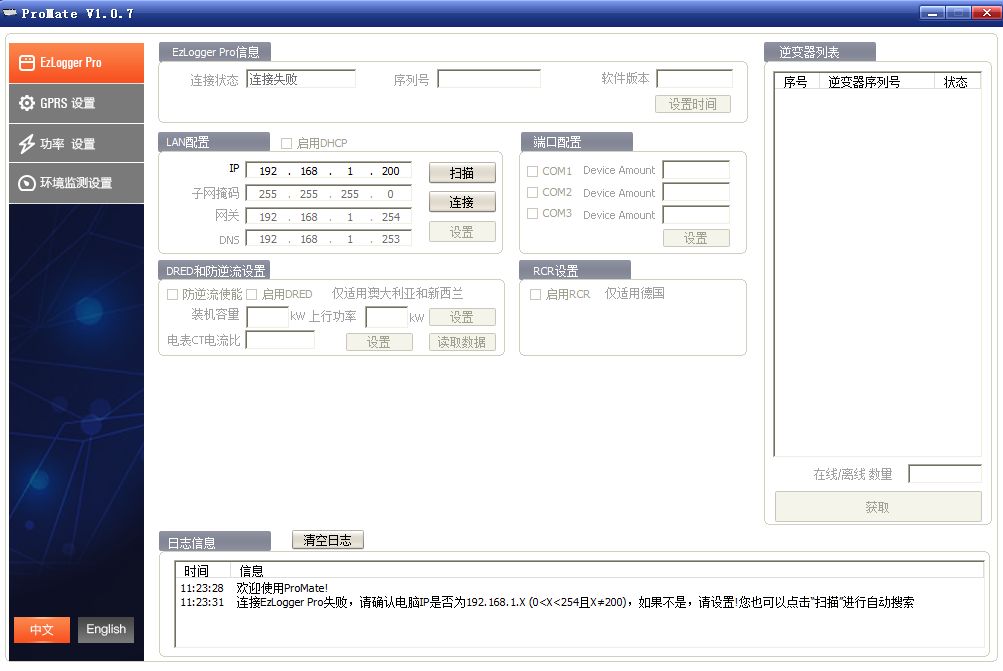The height and width of the screenshot is (671, 1003).
Task: Click the 连接 connect button
Action: click(x=462, y=202)
